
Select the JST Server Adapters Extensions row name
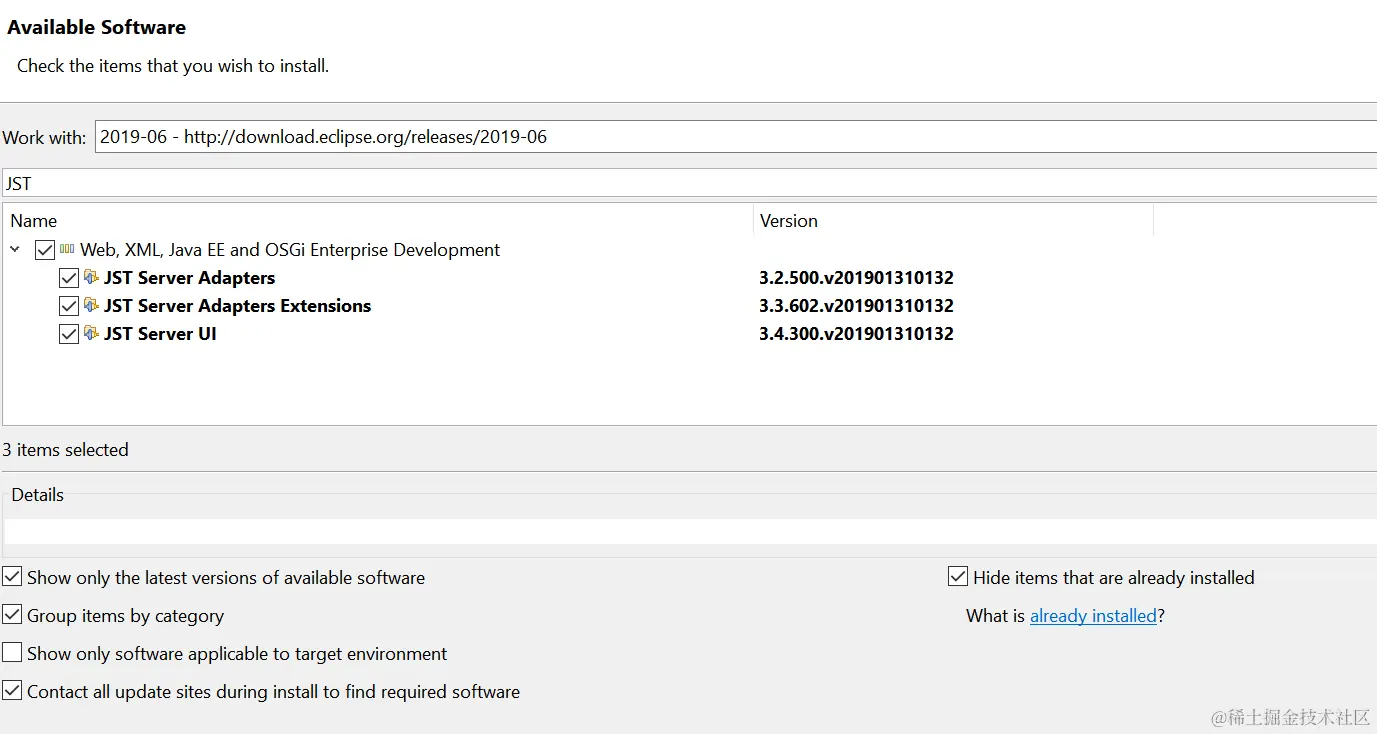(x=237, y=306)
